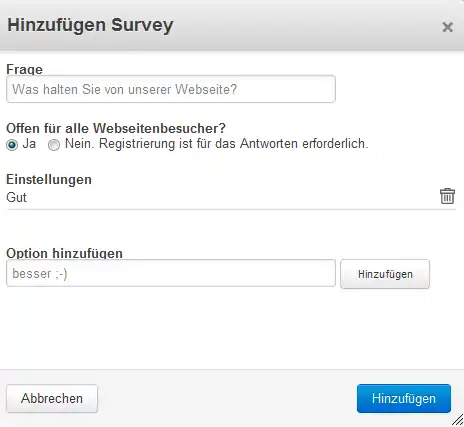Click the empty footer area between the buttons
Viewport: 464px width, 427px height.
point(227,399)
